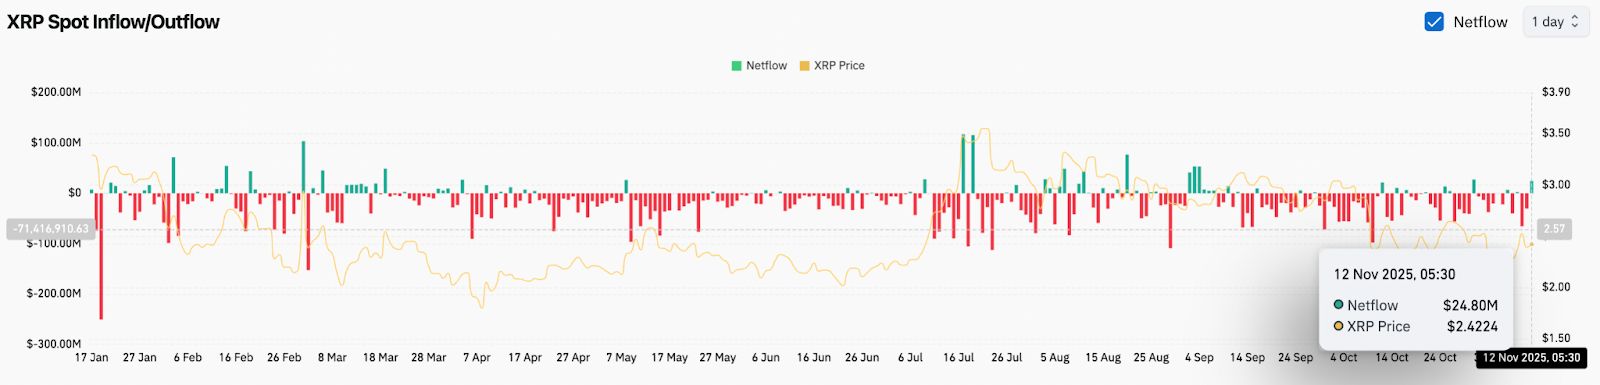Click the 27 Apr date label
The height and width of the screenshot is (385, 1600).
[573, 357]
